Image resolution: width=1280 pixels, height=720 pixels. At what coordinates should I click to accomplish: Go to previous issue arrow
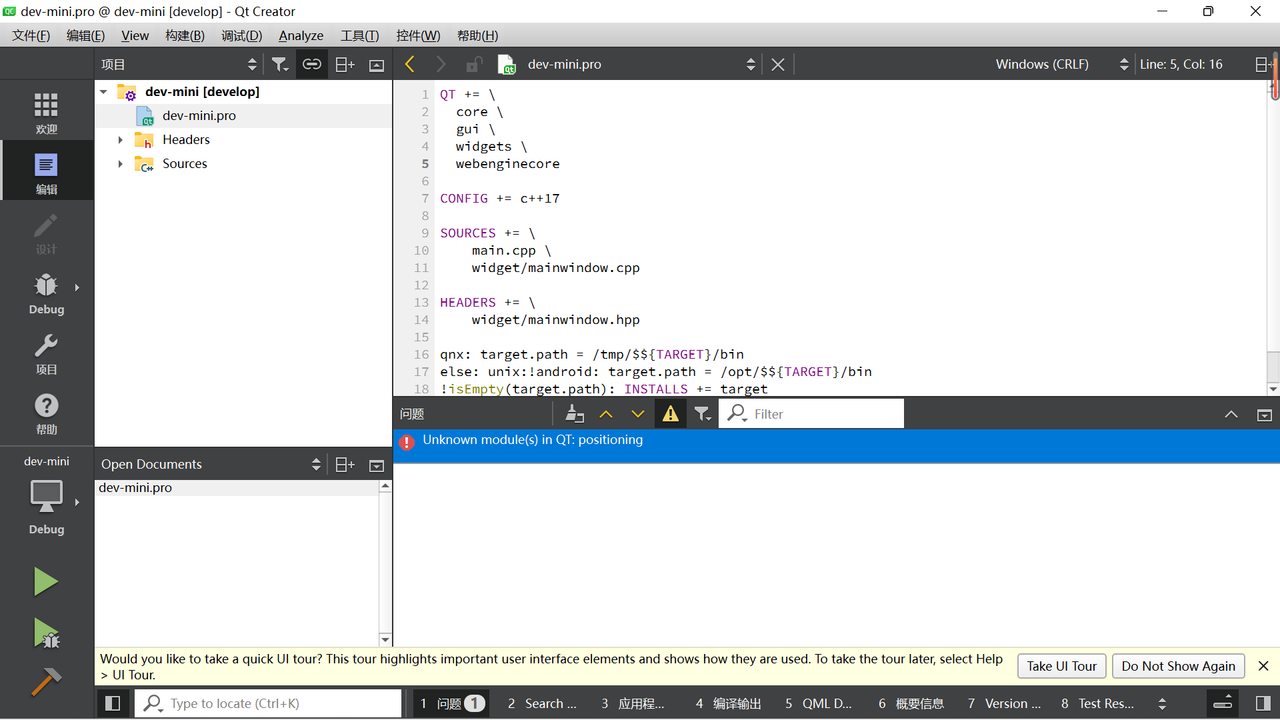pyautogui.click(x=606, y=414)
